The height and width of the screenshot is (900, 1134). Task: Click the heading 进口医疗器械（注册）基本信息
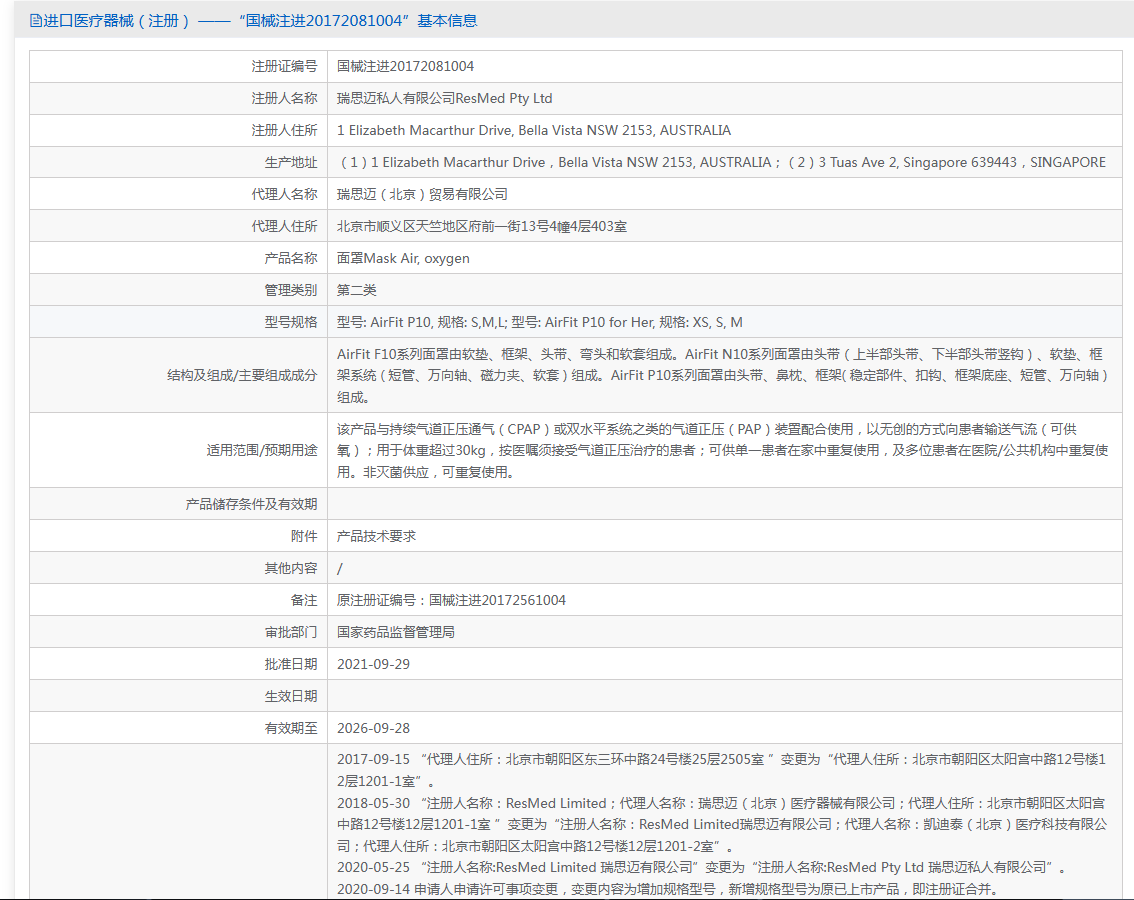point(260,21)
